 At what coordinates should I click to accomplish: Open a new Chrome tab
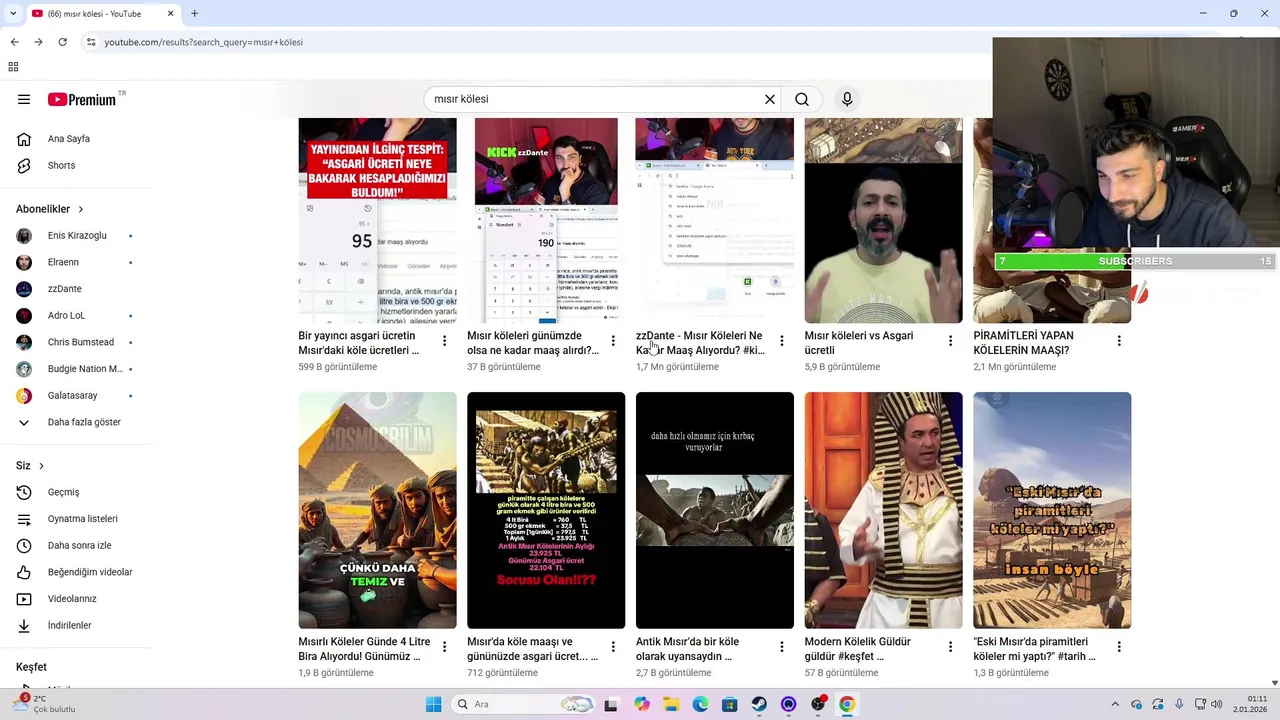click(x=194, y=13)
